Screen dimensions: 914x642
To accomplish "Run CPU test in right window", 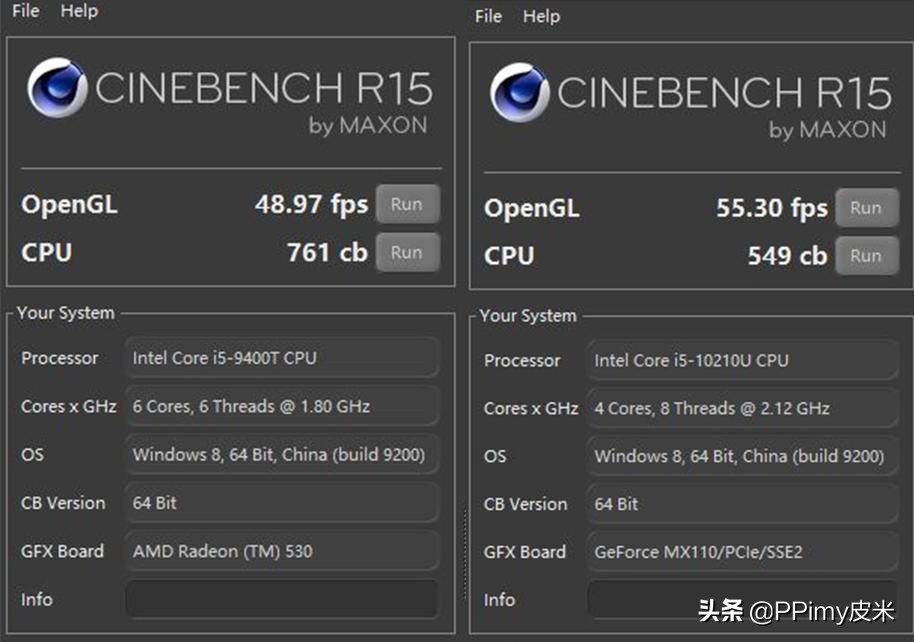I will [865, 256].
